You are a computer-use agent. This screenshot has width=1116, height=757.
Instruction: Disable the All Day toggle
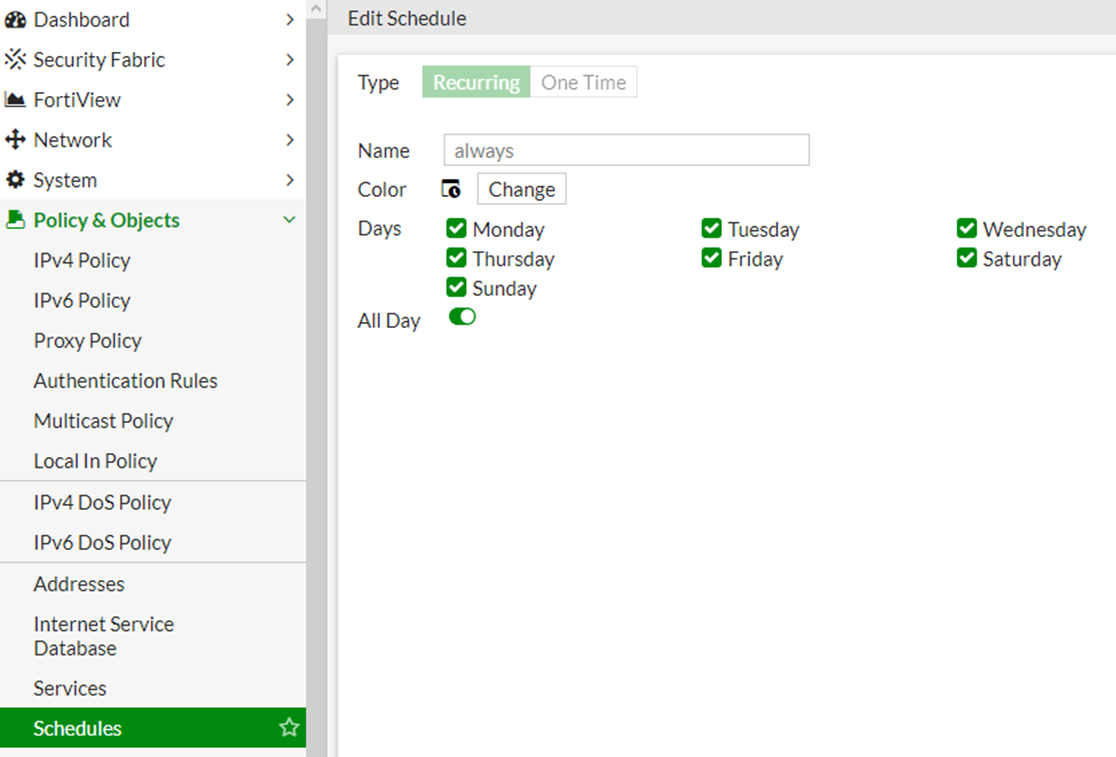pos(462,317)
